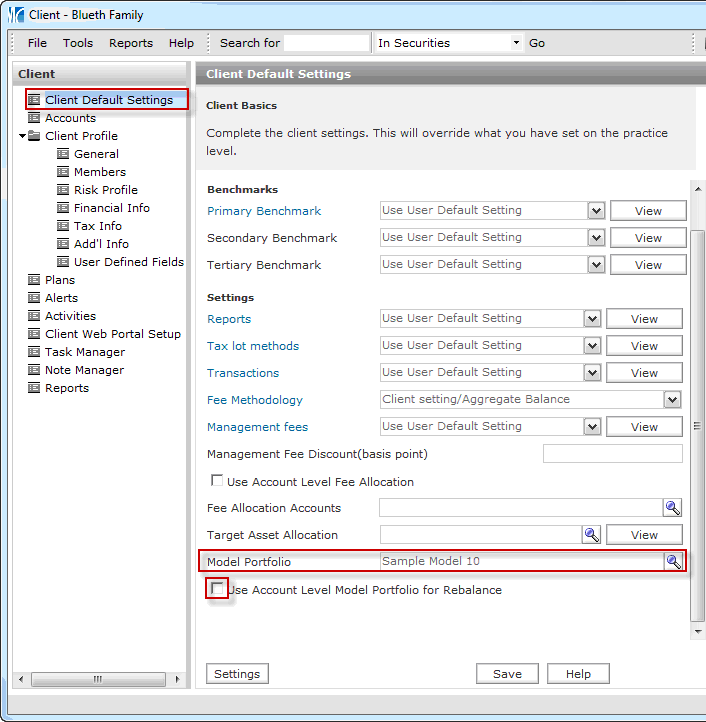
Task: Click the Alerts icon in sidebar
Action: (34, 298)
